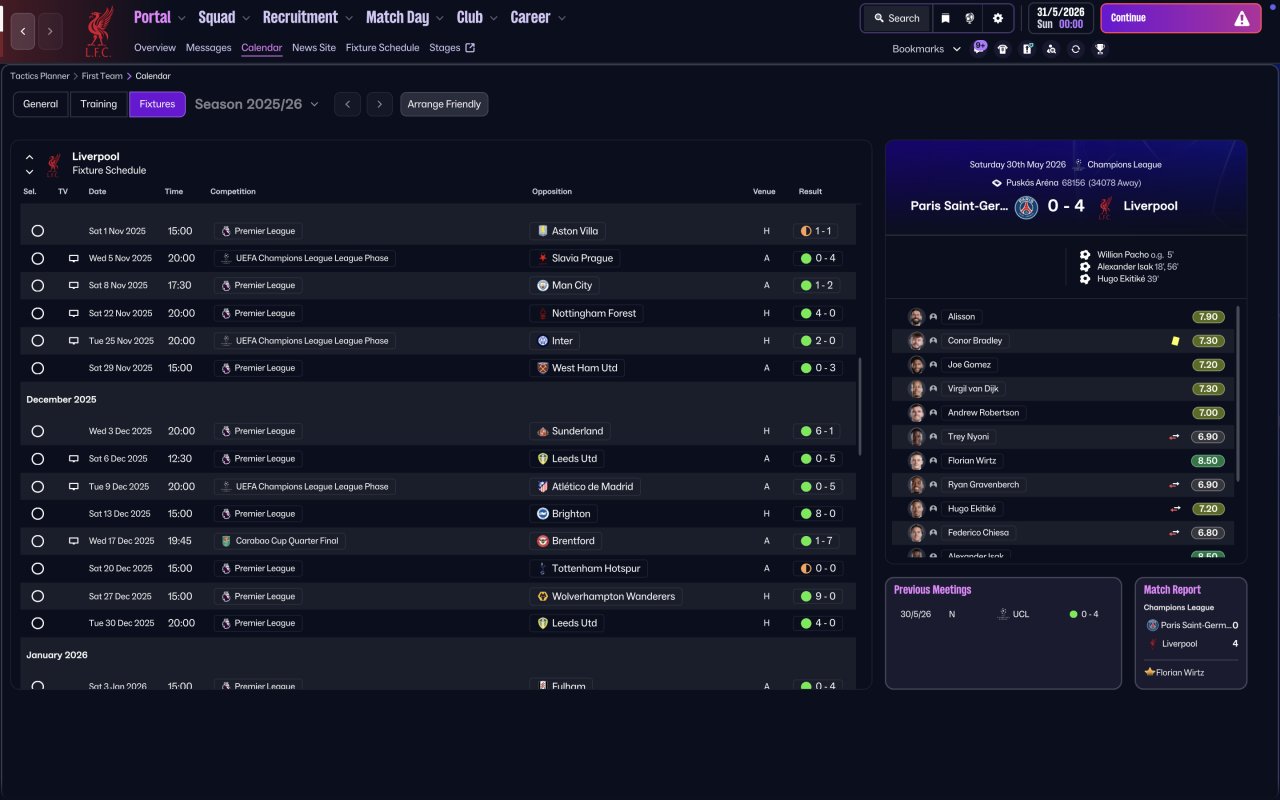
Task: Click the circular arrows icon in bookmarks bar
Action: tap(1075, 49)
